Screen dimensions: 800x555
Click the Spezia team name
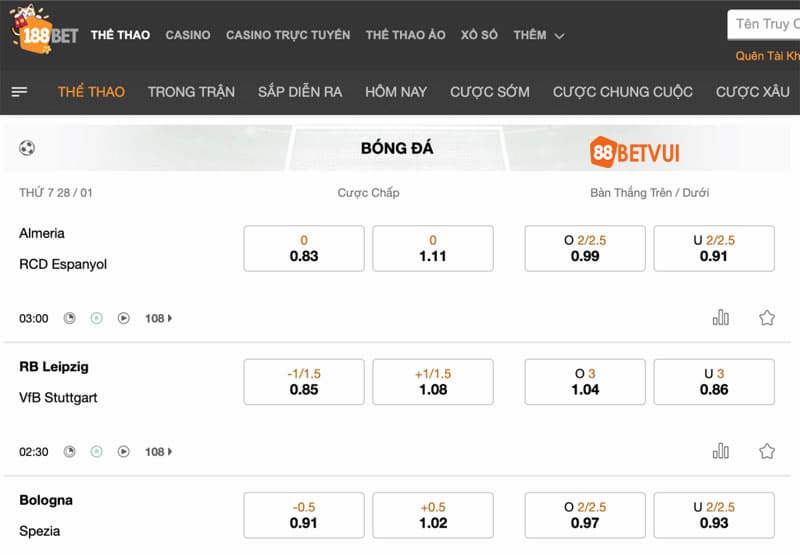[x=39, y=531]
